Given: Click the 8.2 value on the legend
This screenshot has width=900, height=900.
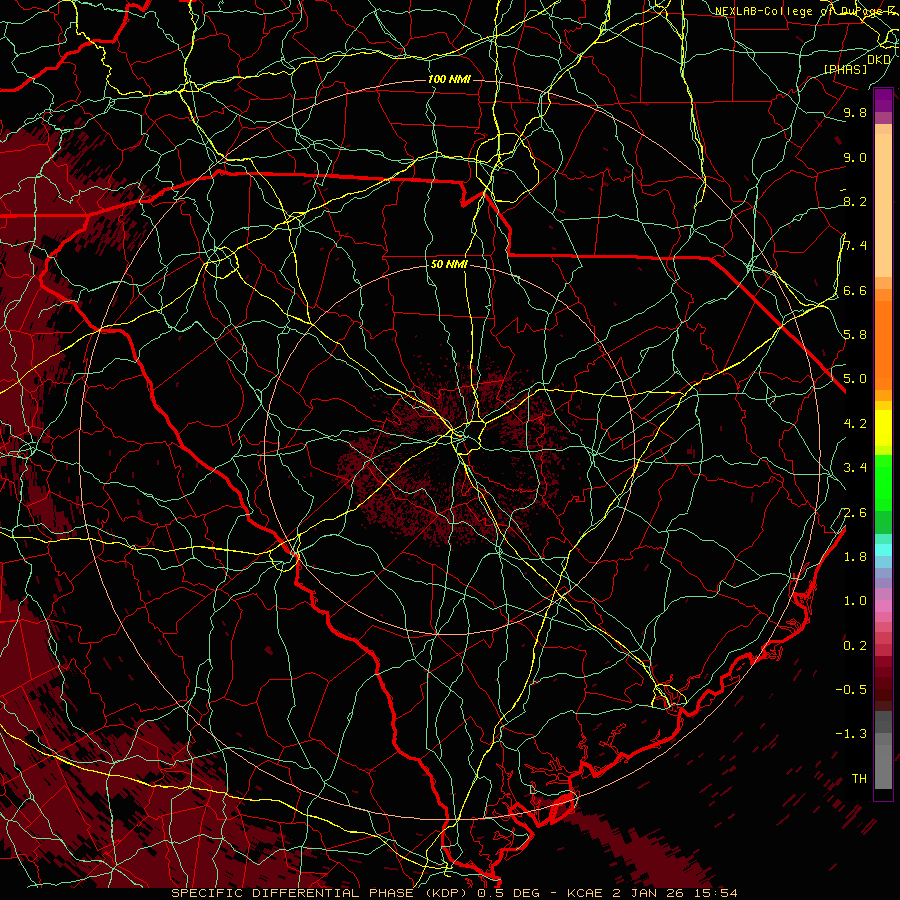Looking at the screenshot, I should [855, 201].
